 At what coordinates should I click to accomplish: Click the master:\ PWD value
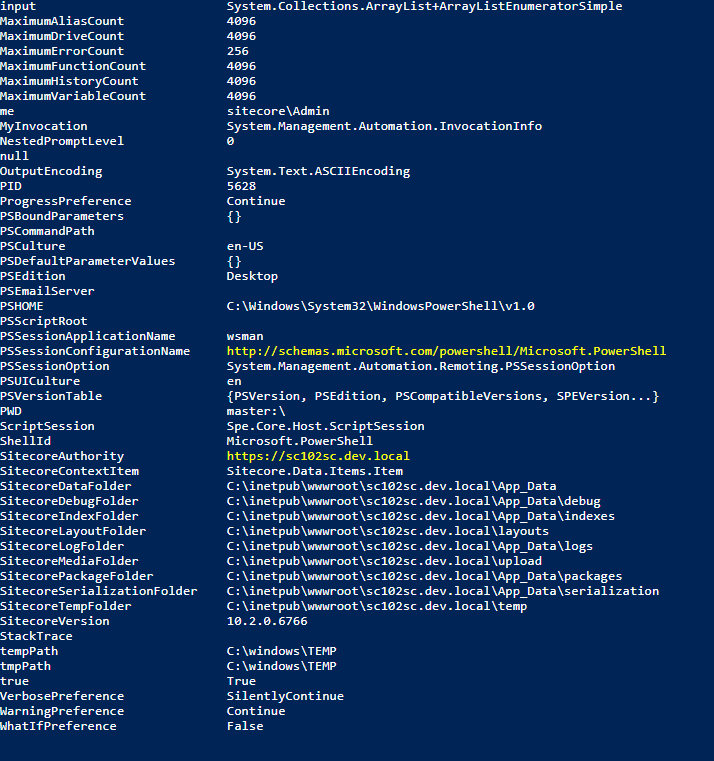pos(256,411)
